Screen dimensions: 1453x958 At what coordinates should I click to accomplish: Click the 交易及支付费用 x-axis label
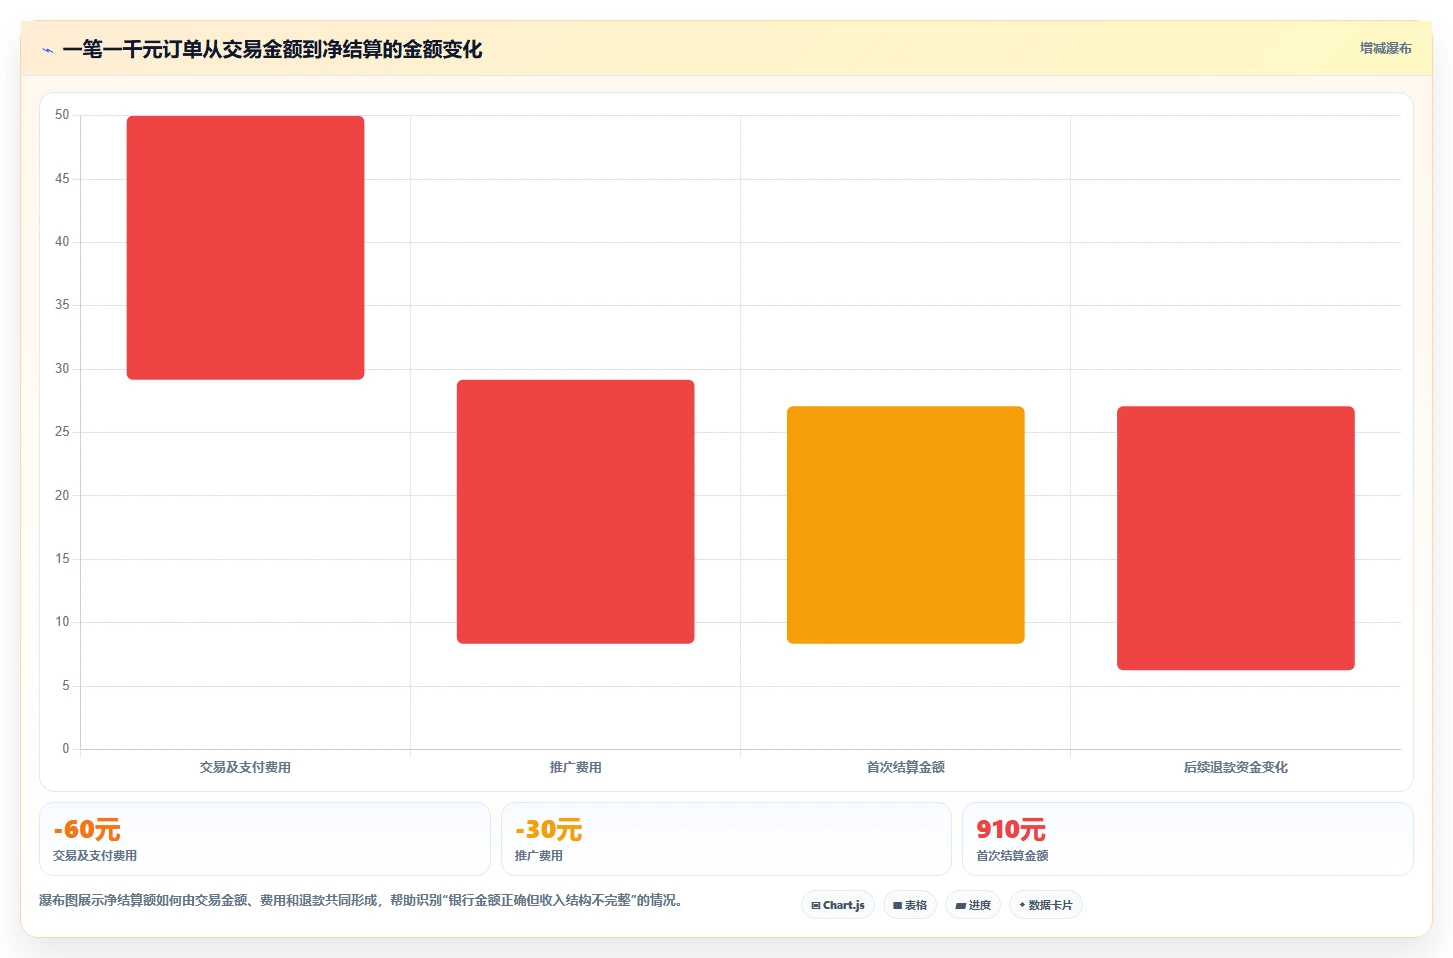[x=245, y=768]
